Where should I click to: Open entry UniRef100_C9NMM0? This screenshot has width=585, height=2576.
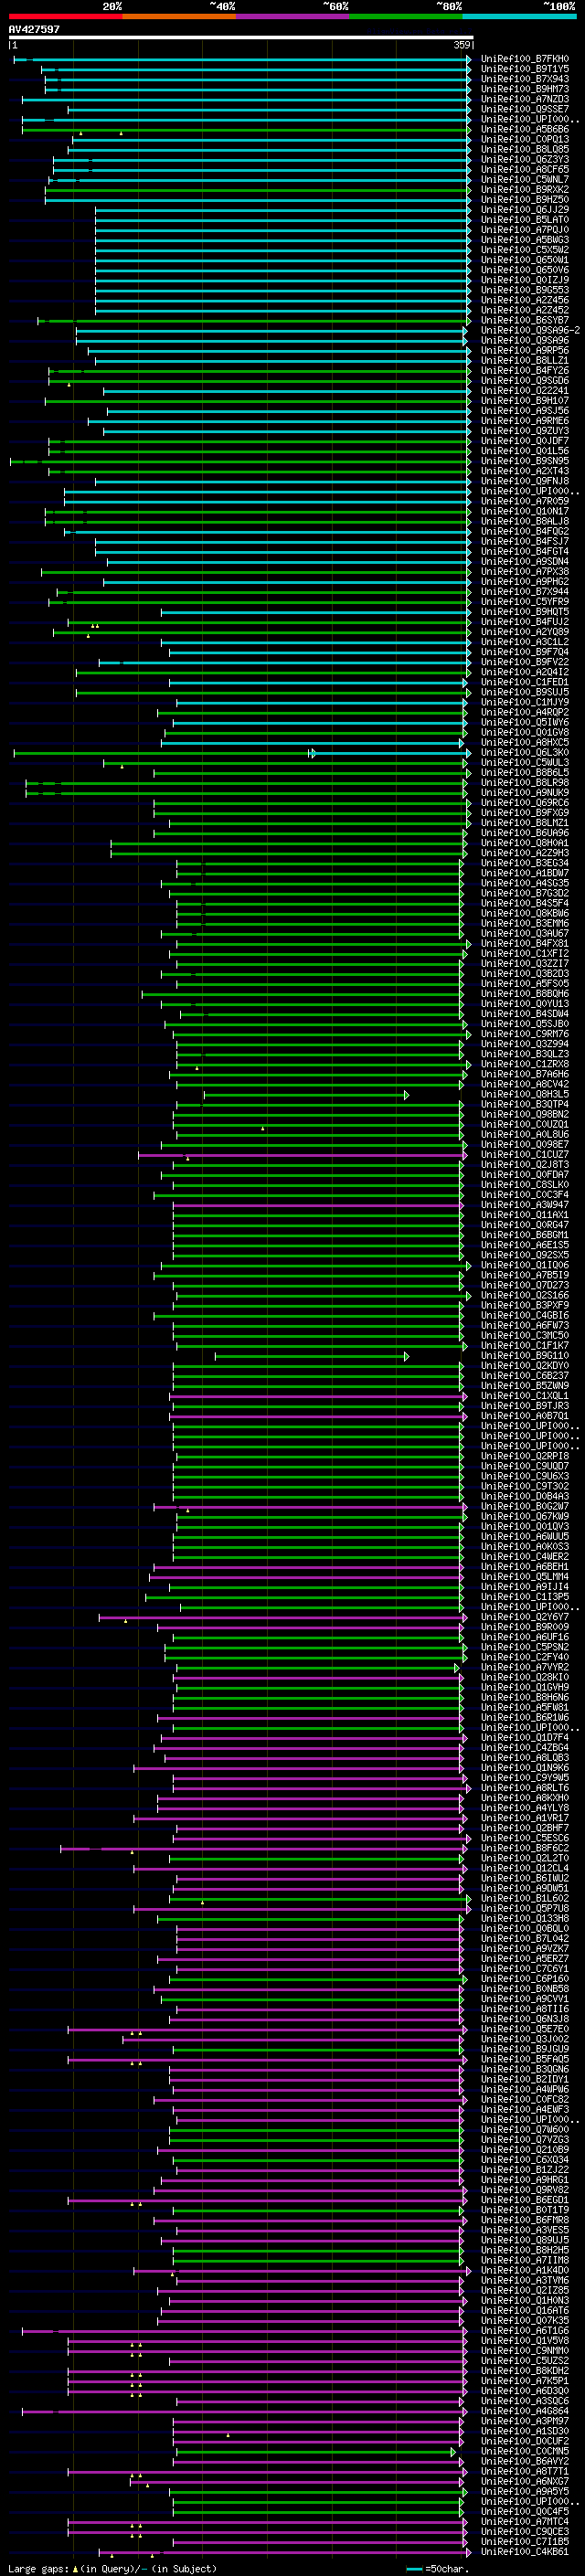(525, 2351)
